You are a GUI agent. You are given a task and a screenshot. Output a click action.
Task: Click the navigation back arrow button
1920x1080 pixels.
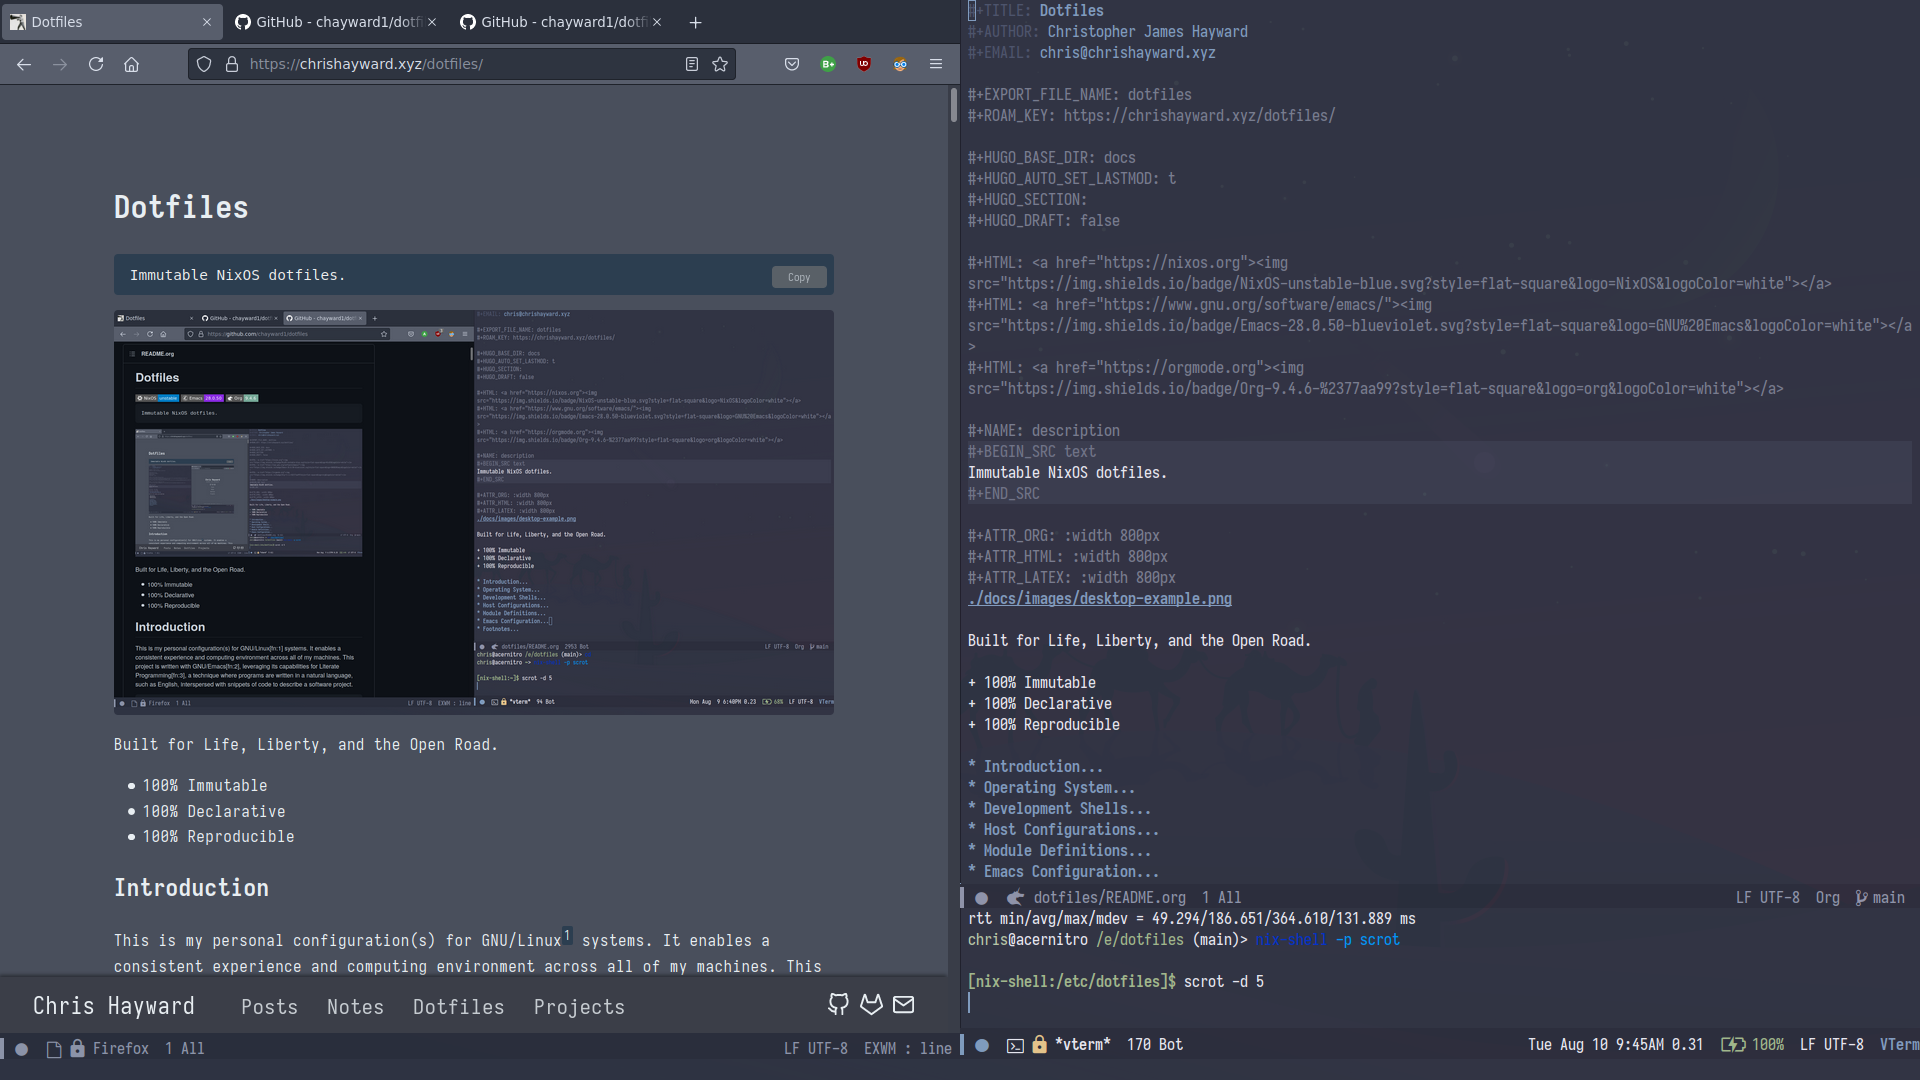(x=24, y=63)
